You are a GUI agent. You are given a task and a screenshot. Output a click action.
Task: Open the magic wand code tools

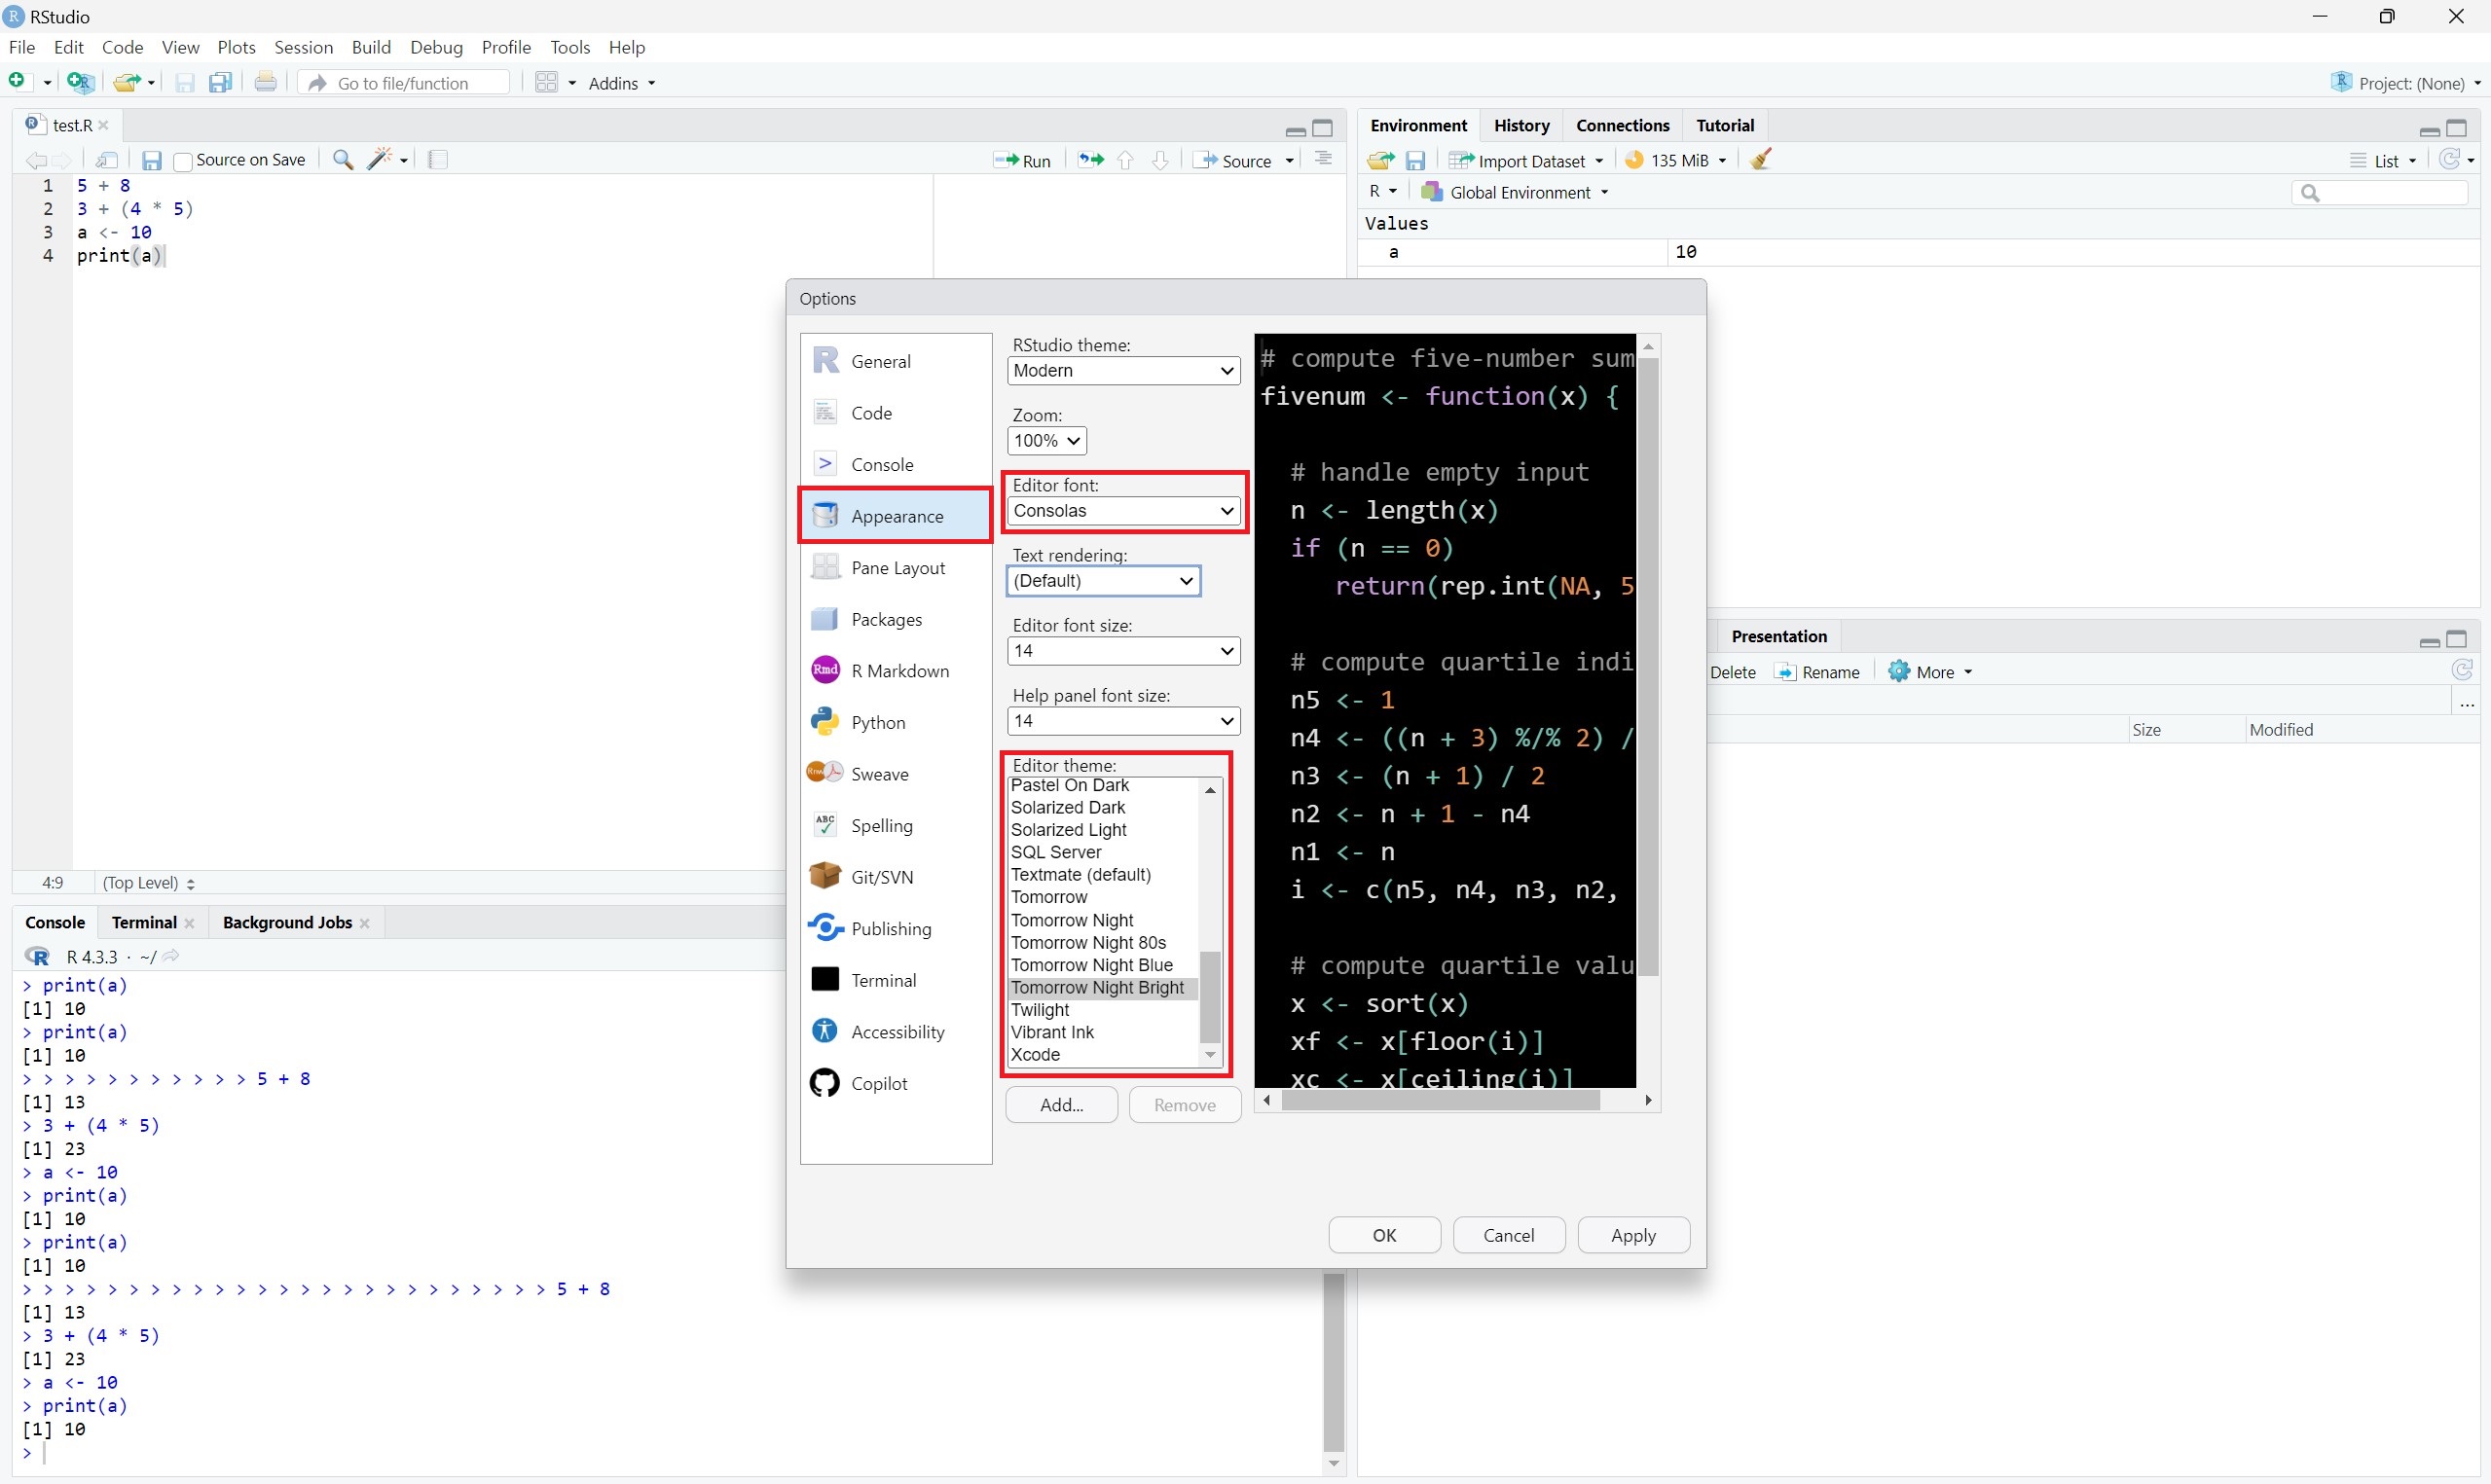click(x=379, y=160)
